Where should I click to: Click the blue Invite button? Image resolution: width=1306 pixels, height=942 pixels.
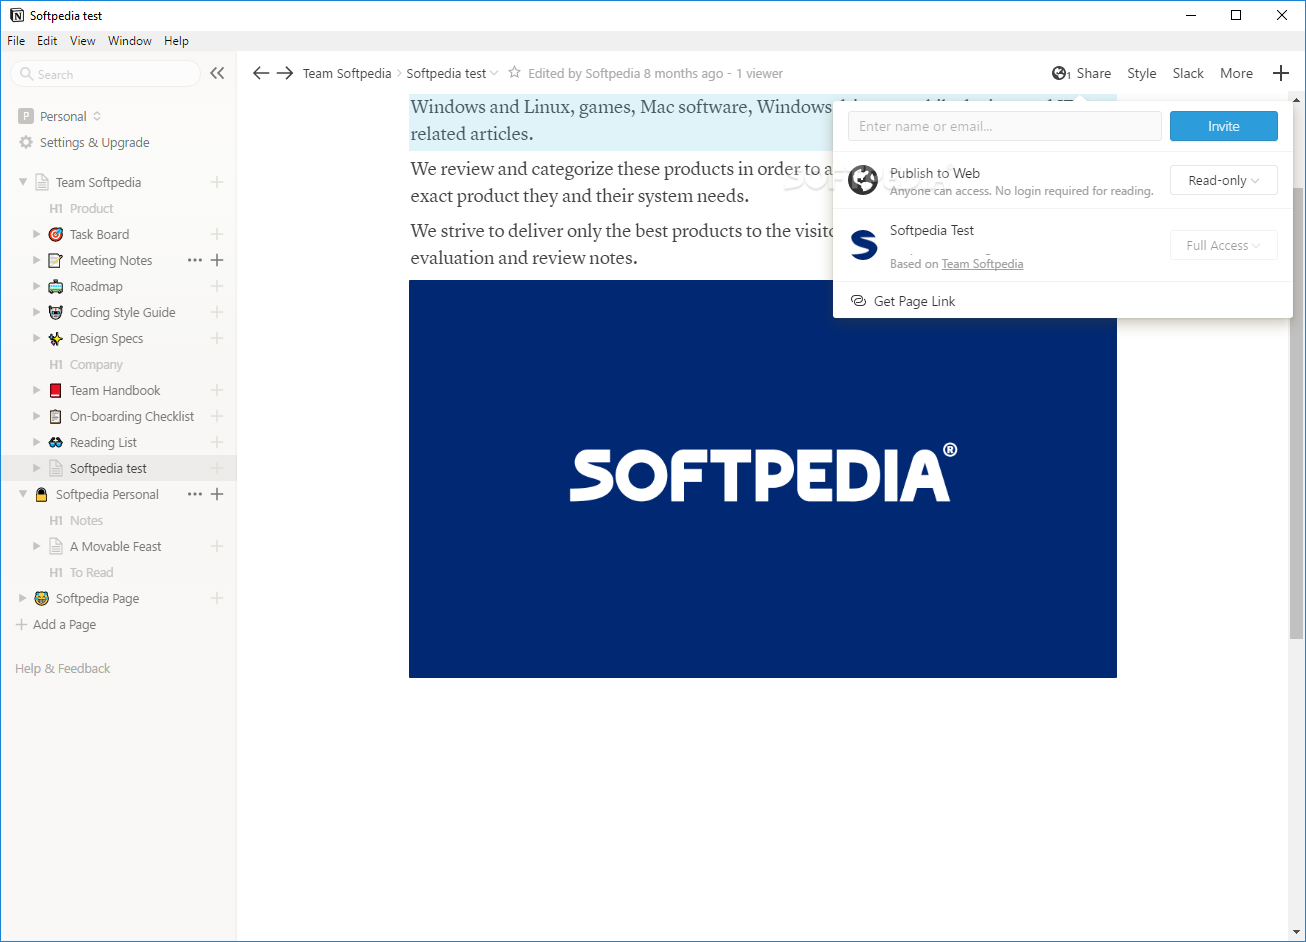(1224, 126)
